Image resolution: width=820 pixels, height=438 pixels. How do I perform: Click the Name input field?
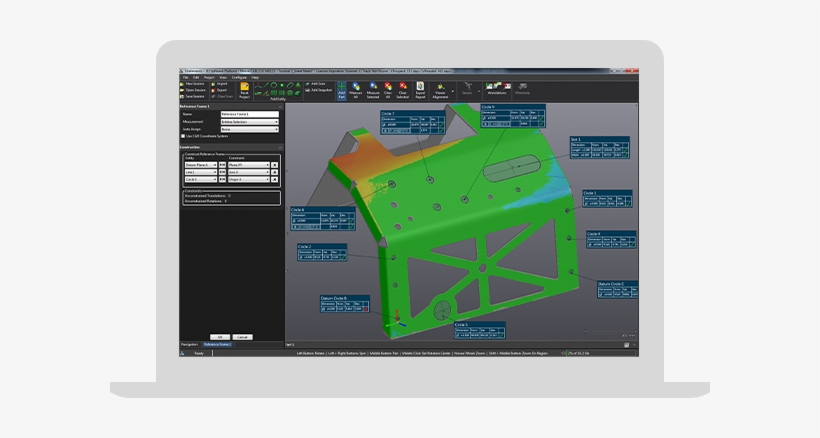(250, 114)
